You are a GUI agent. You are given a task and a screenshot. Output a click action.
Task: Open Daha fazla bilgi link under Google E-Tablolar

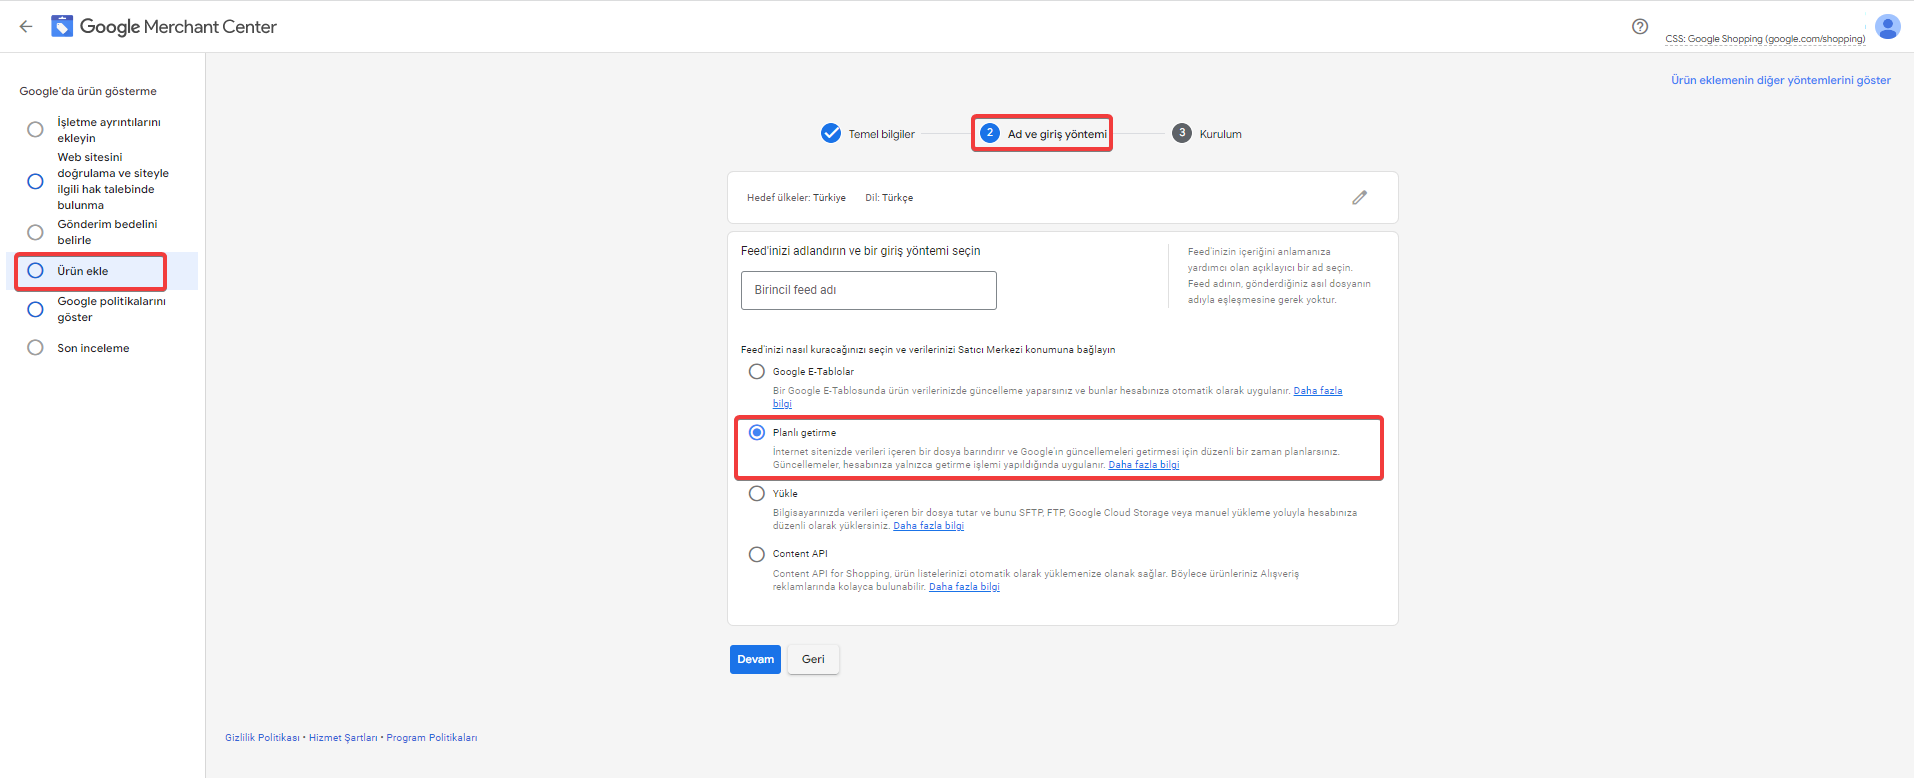point(1317,391)
